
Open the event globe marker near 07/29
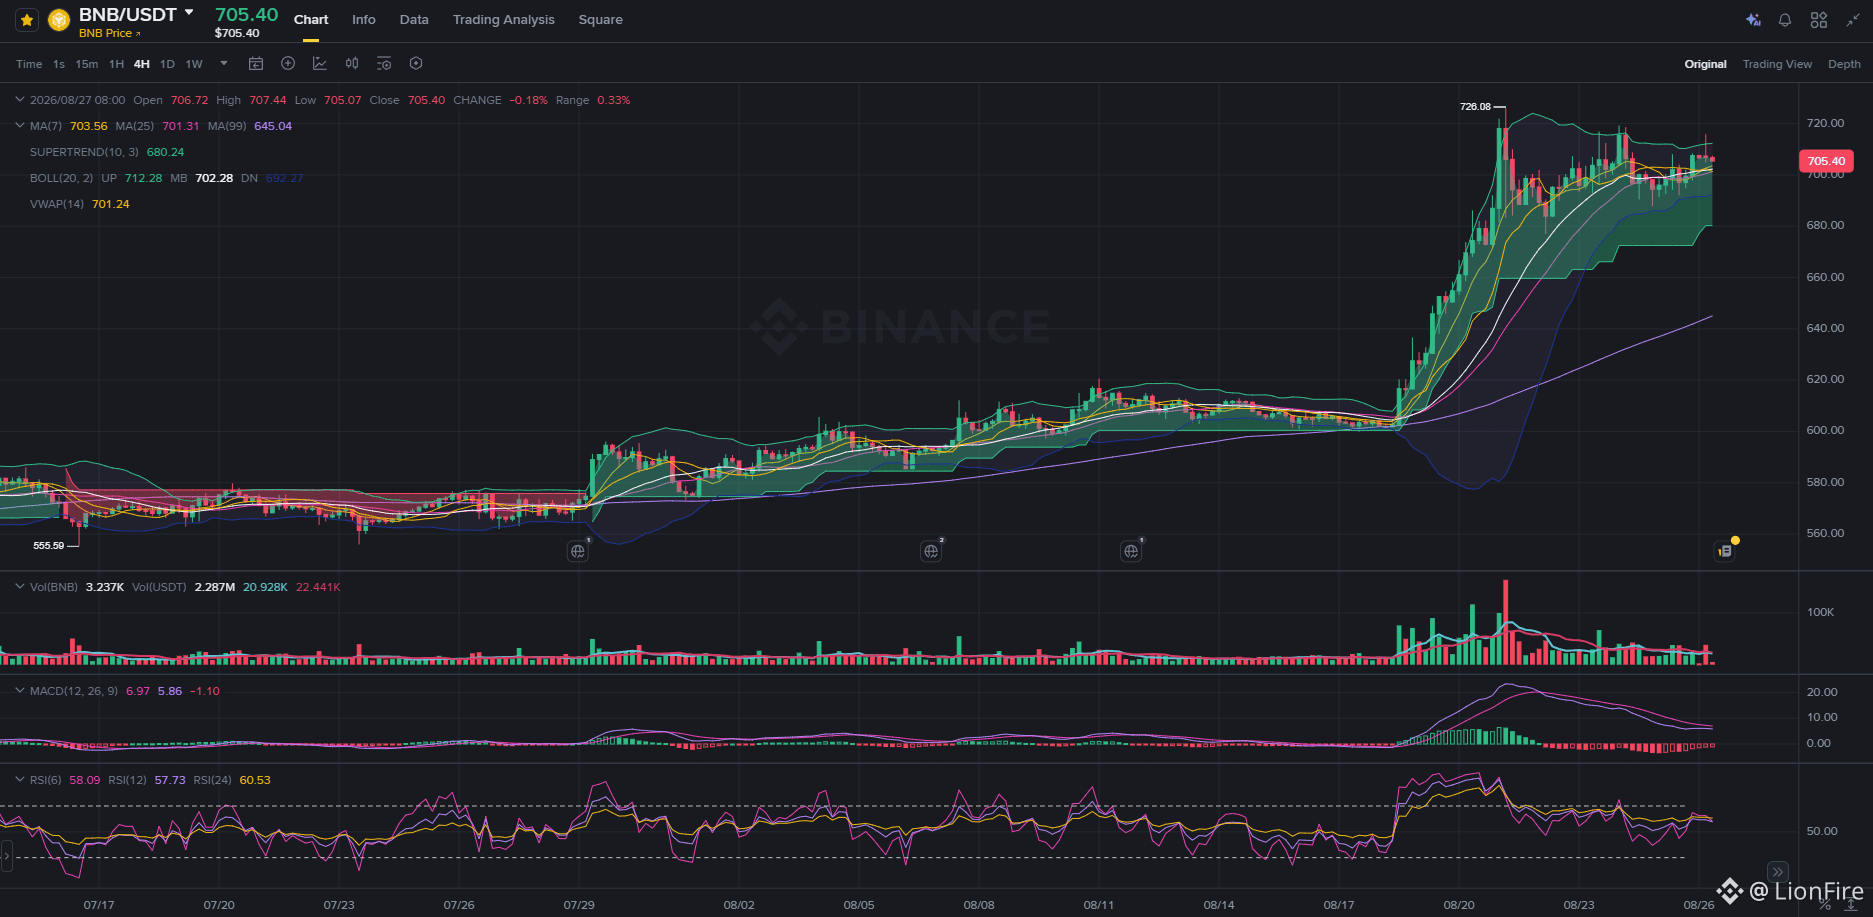click(578, 551)
